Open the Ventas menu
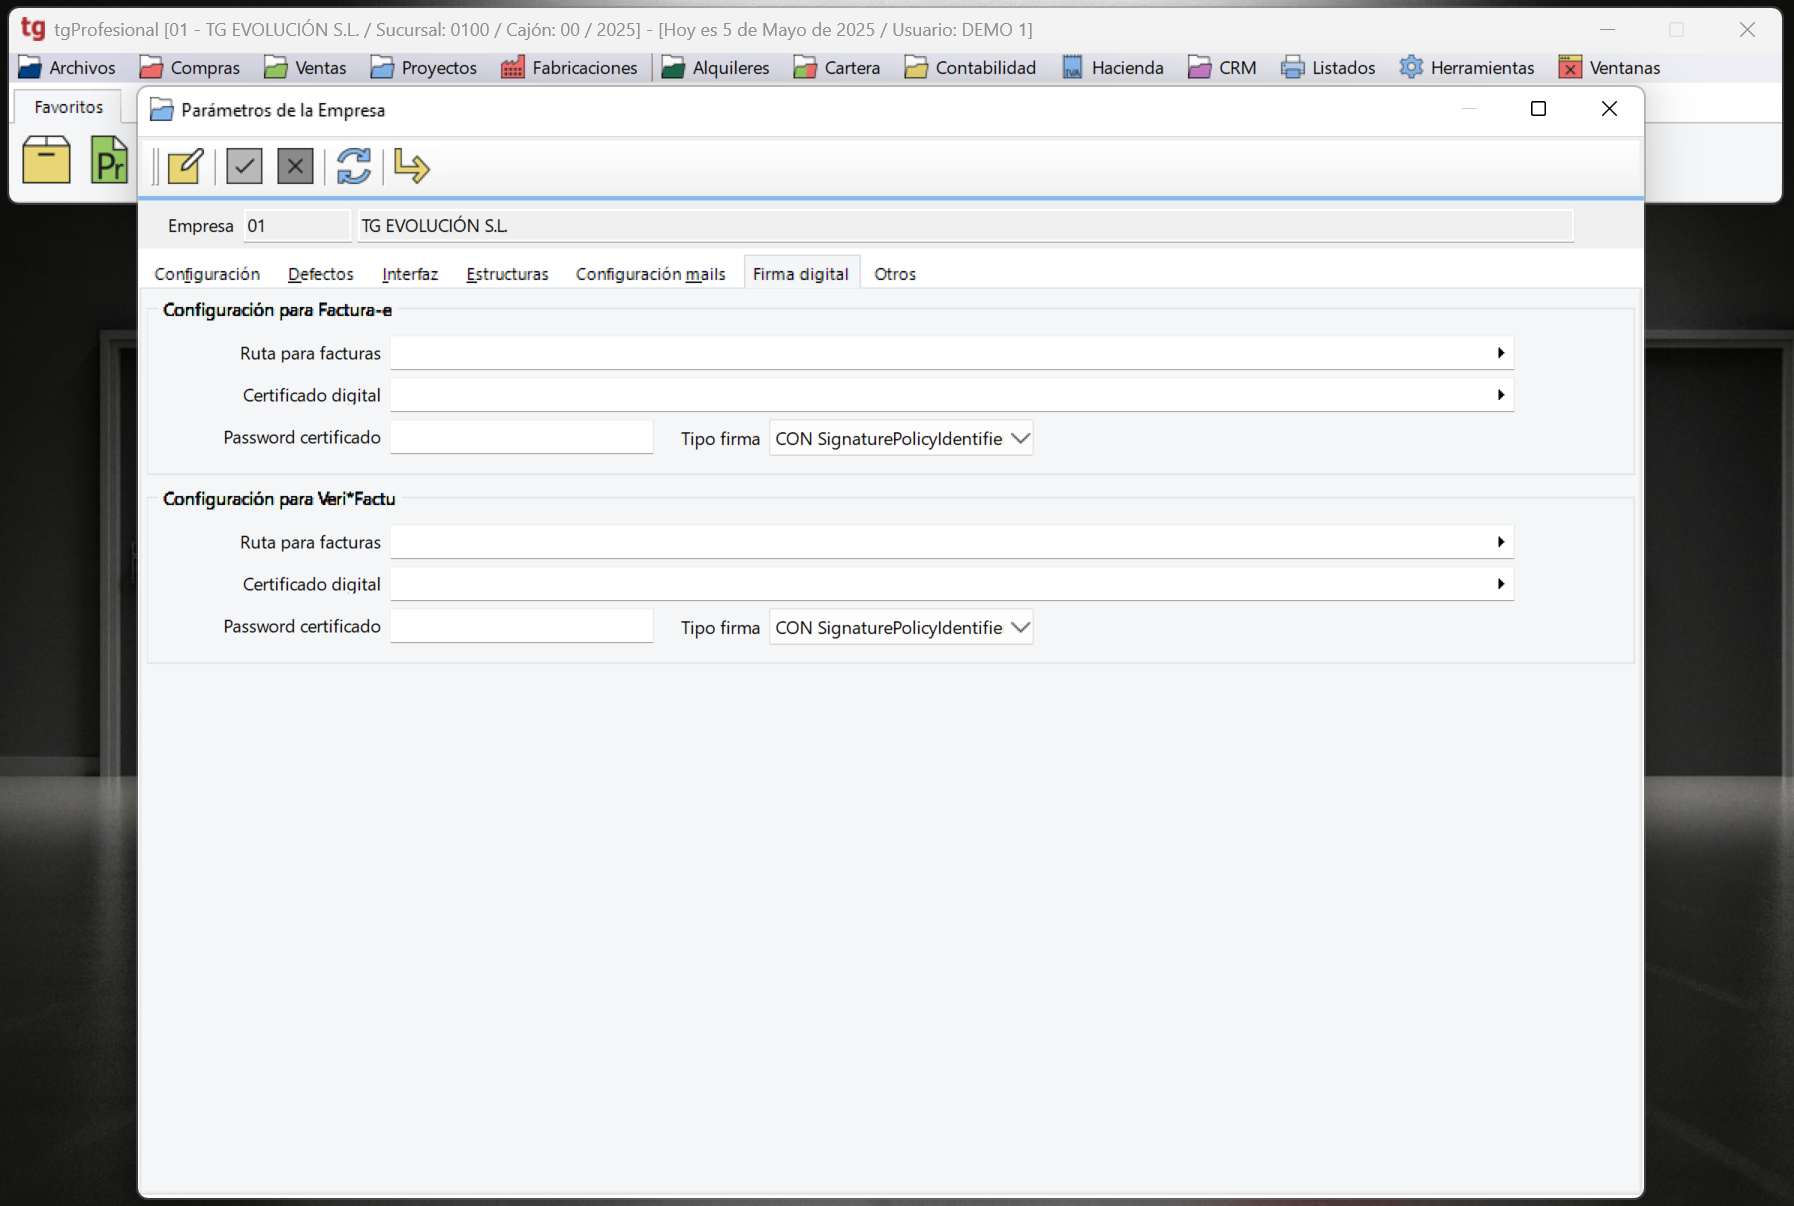 coord(305,67)
